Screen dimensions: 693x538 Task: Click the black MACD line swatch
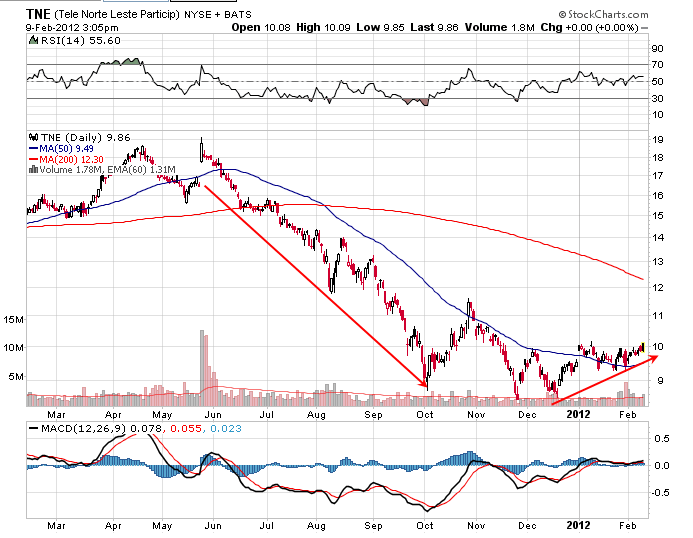34,428
